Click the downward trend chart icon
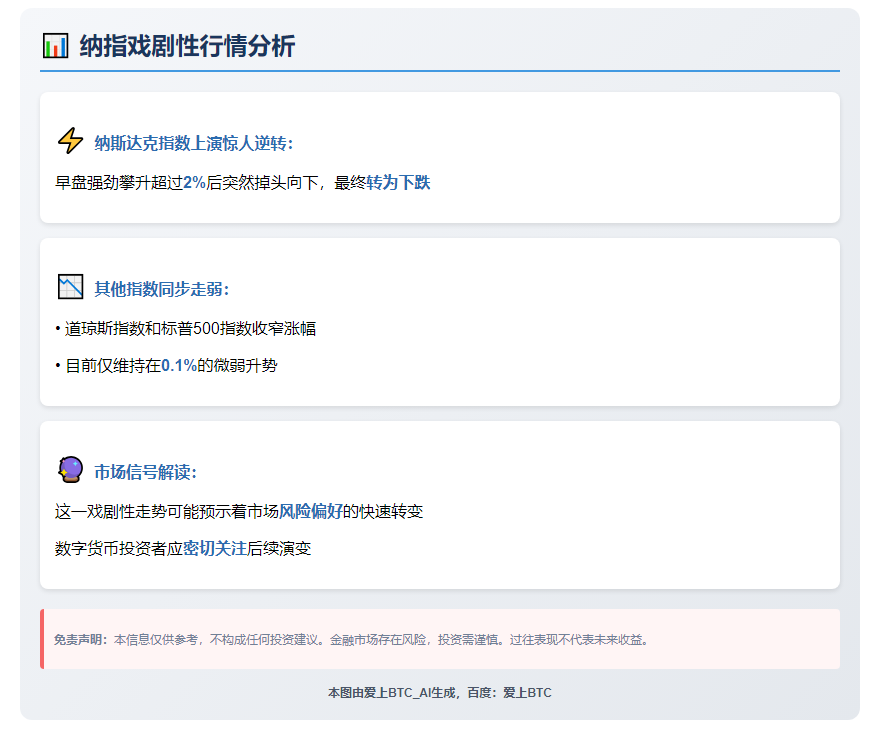Viewport: 880px width, 752px height. click(x=71, y=287)
